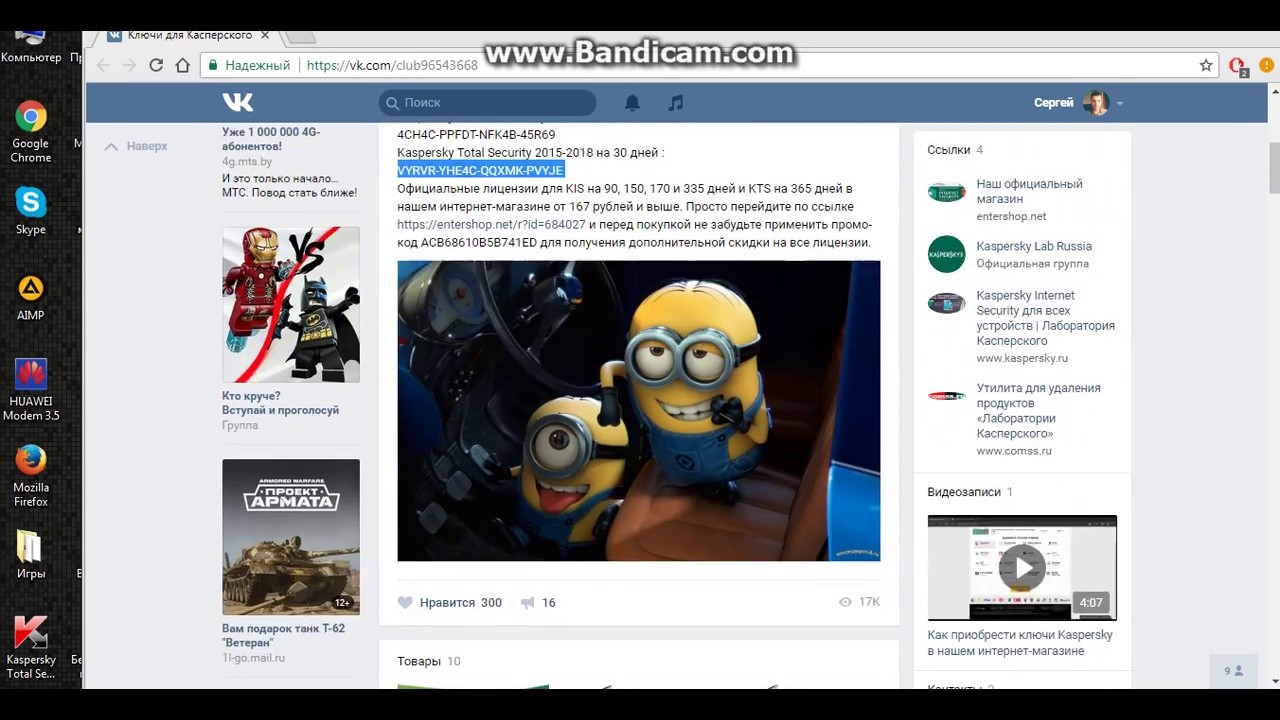Click the 17K views counter
1280x720 pixels.
tap(859, 602)
